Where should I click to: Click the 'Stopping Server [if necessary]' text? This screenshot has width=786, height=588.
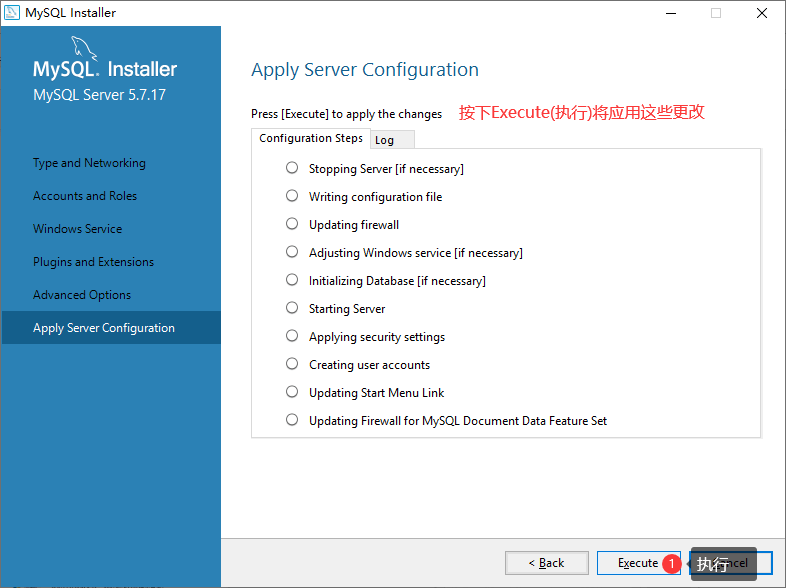click(x=386, y=169)
